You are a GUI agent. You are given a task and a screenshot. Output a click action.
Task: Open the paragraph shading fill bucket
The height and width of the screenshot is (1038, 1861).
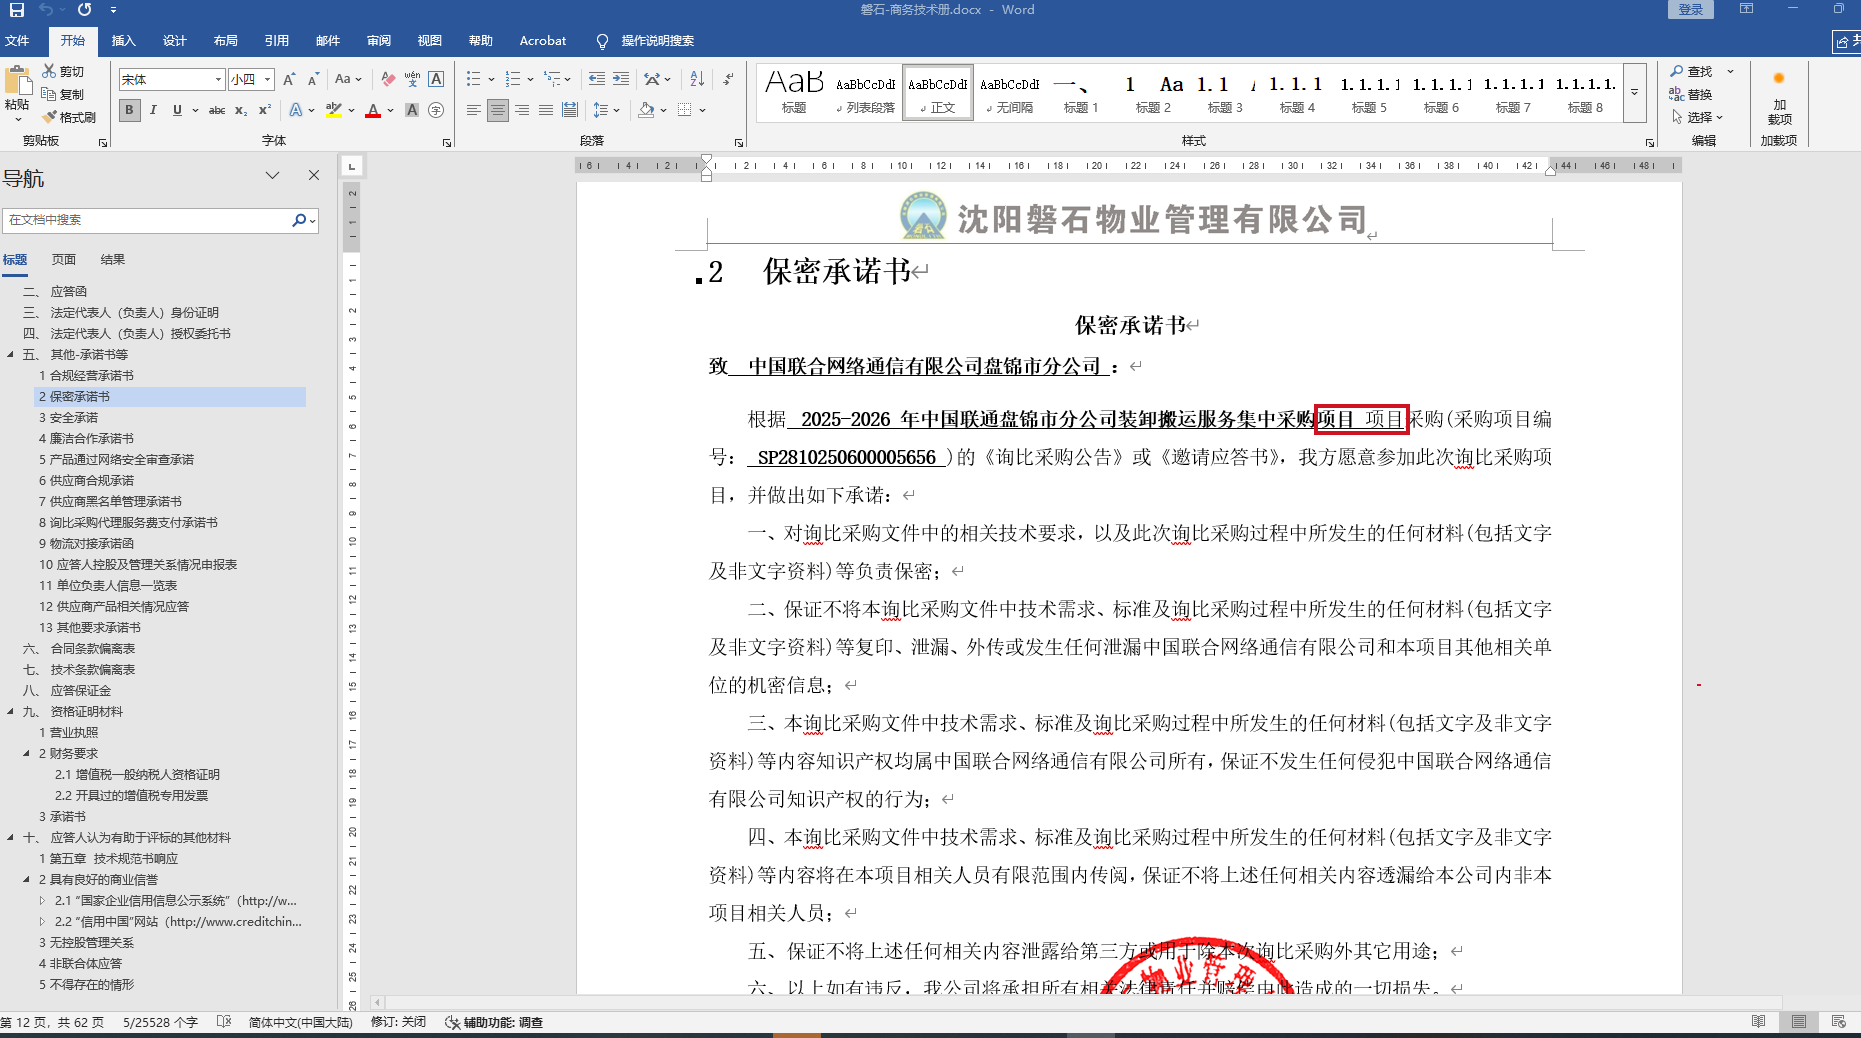(646, 110)
